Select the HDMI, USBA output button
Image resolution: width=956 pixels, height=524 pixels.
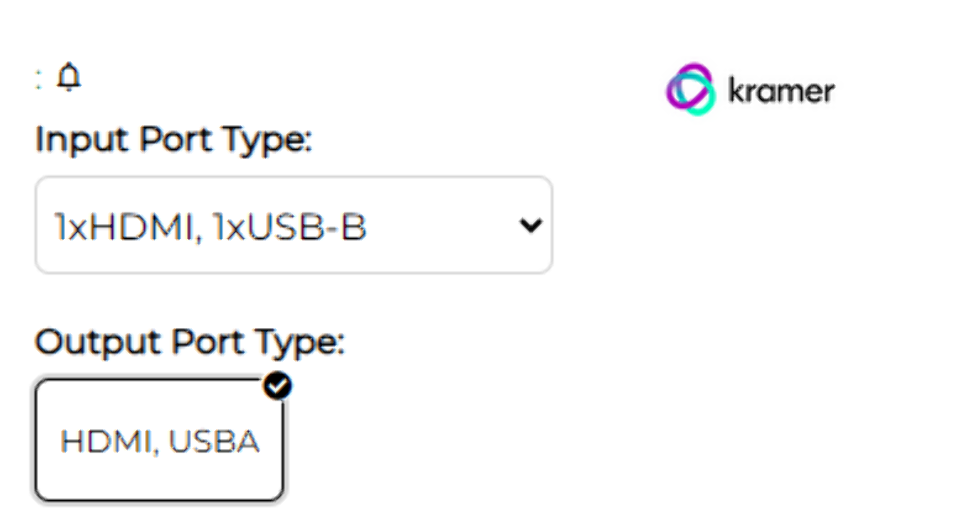point(160,440)
